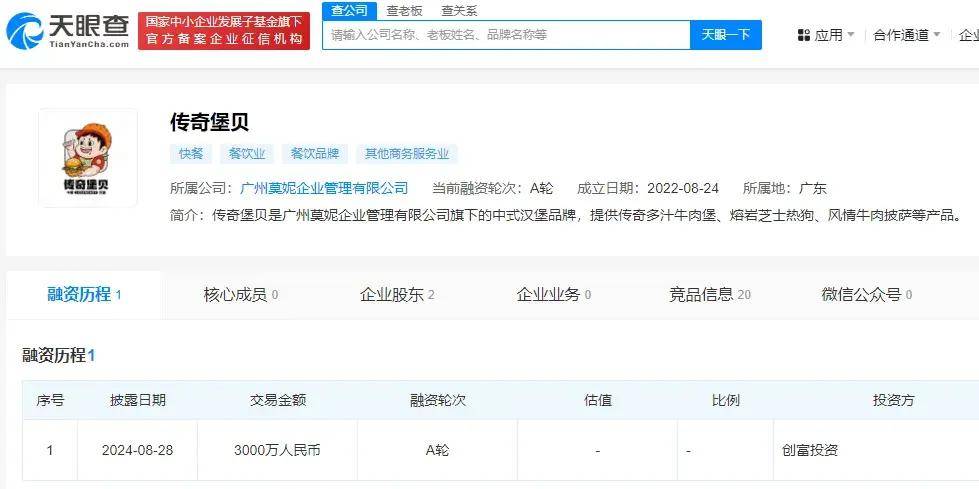Click the 融资历程 section heading
The height and width of the screenshot is (489, 979).
click(59, 356)
